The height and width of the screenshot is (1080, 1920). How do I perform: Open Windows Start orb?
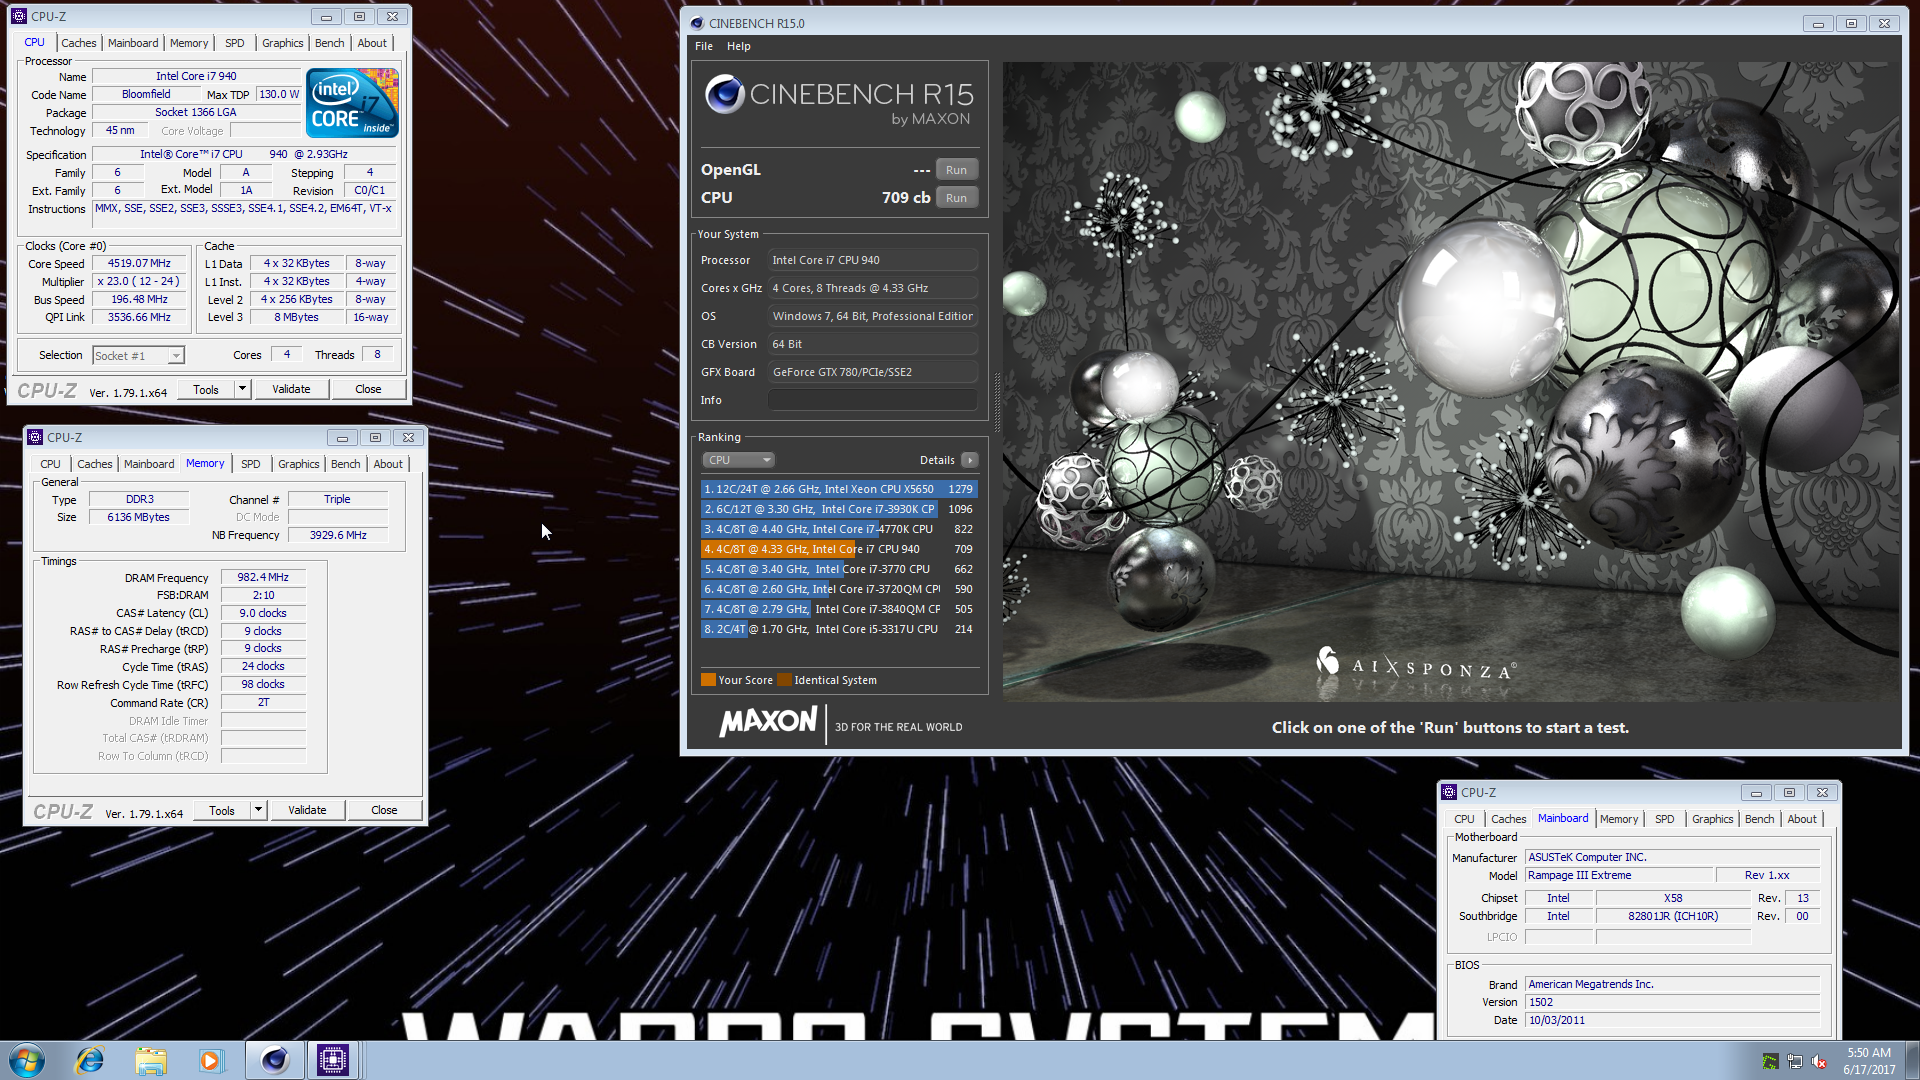pyautogui.click(x=27, y=1060)
